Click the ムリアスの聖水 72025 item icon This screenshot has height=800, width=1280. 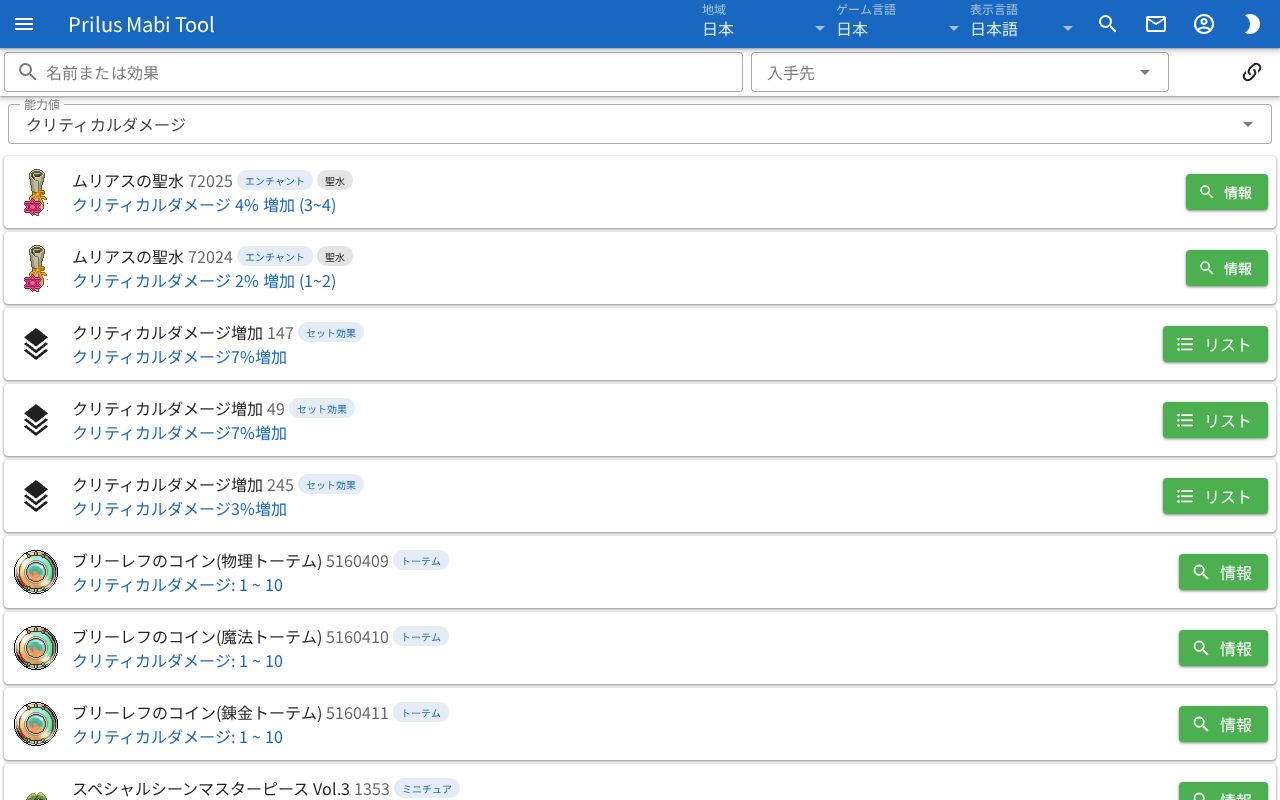36,192
